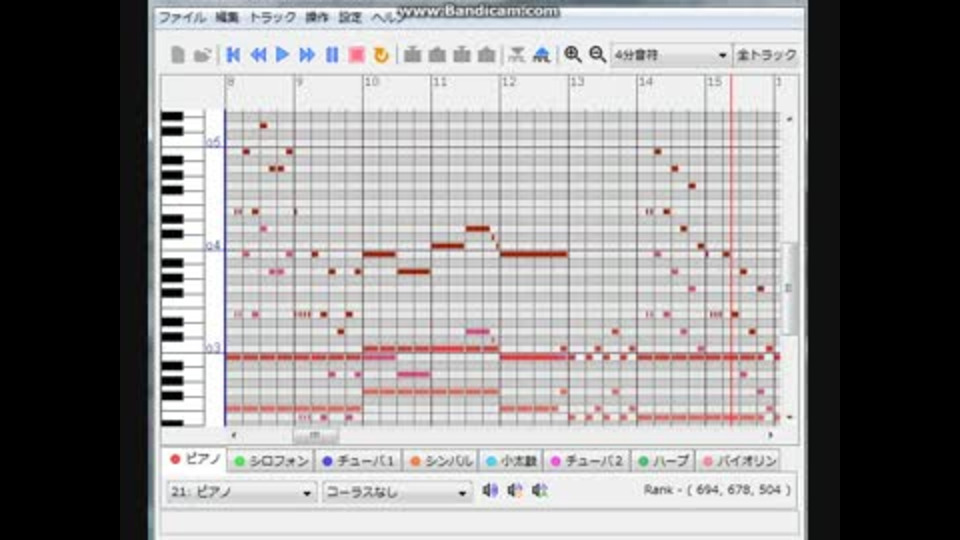The height and width of the screenshot is (540, 960).
Task: Open the コーラスなし chorus dropdown
Action: (x=397, y=492)
